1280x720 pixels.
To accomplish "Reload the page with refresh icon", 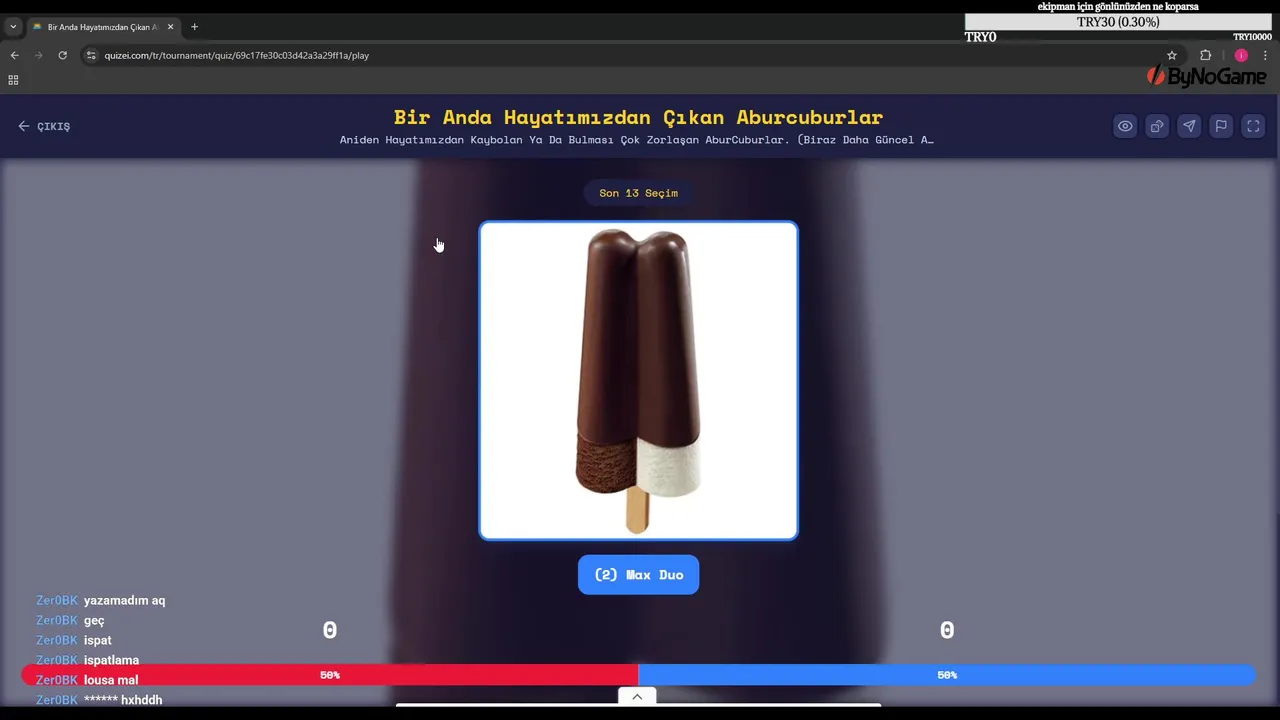I will click(x=62, y=55).
